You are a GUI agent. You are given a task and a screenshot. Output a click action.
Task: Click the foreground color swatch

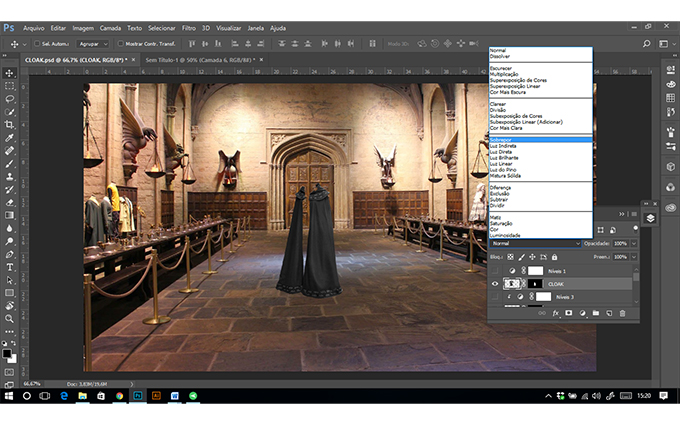[x=7, y=354]
